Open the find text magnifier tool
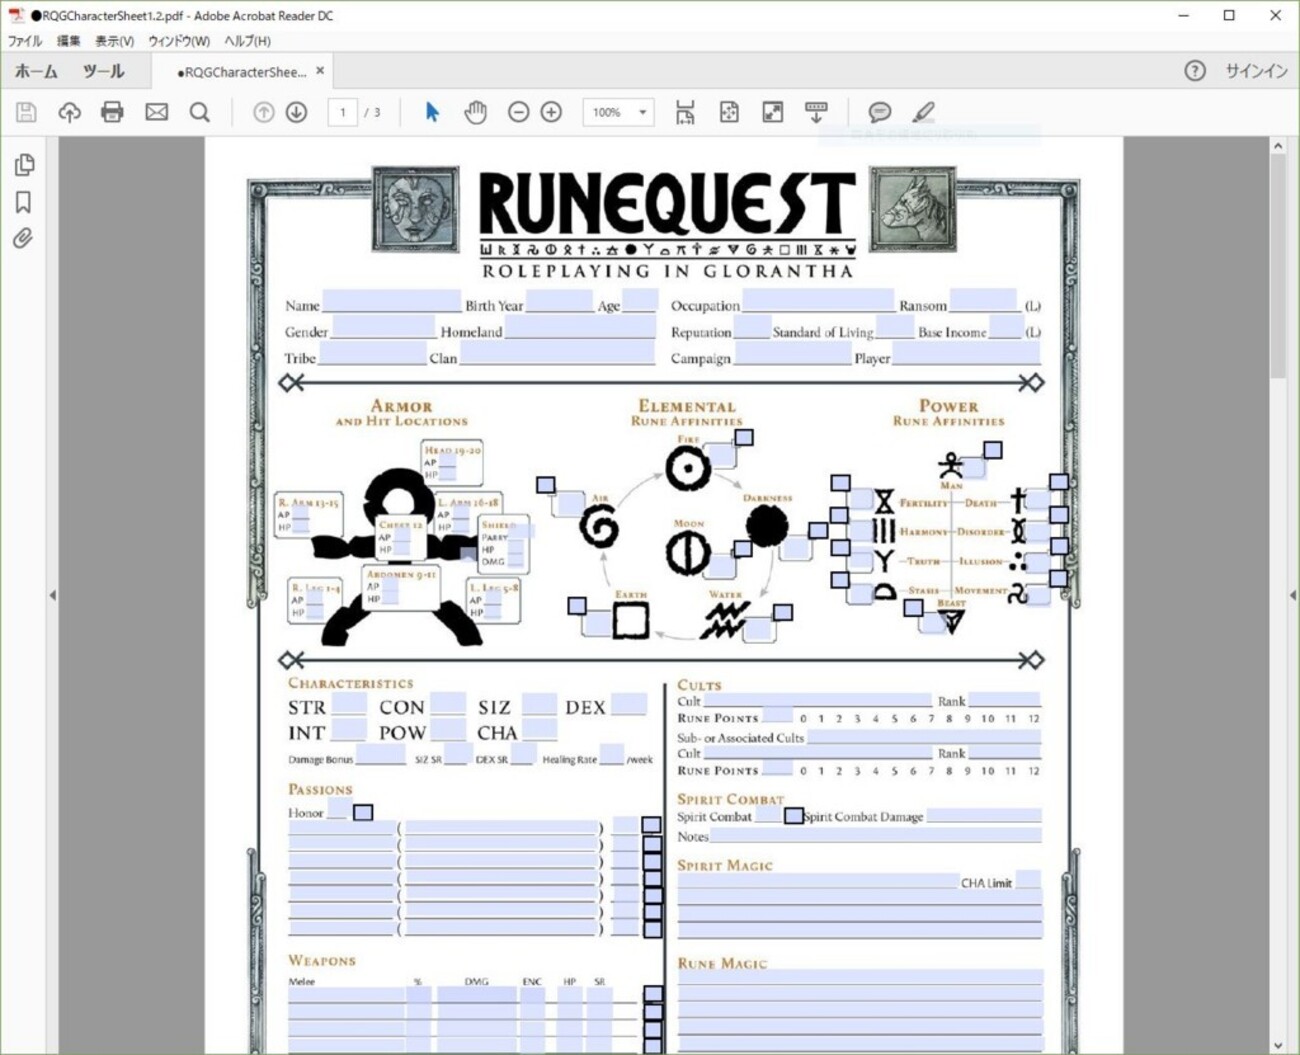1300x1055 pixels. point(200,112)
